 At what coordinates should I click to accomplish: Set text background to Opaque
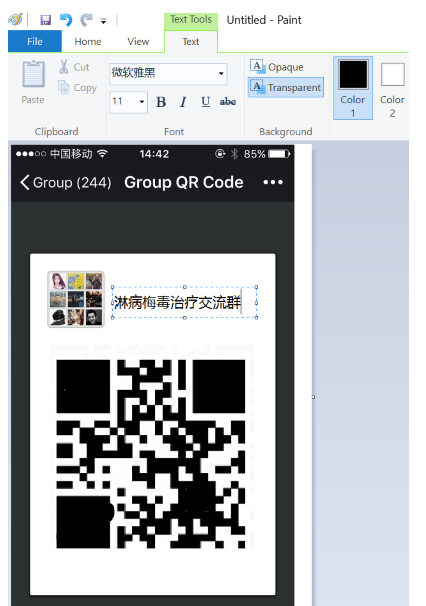(277, 67)
